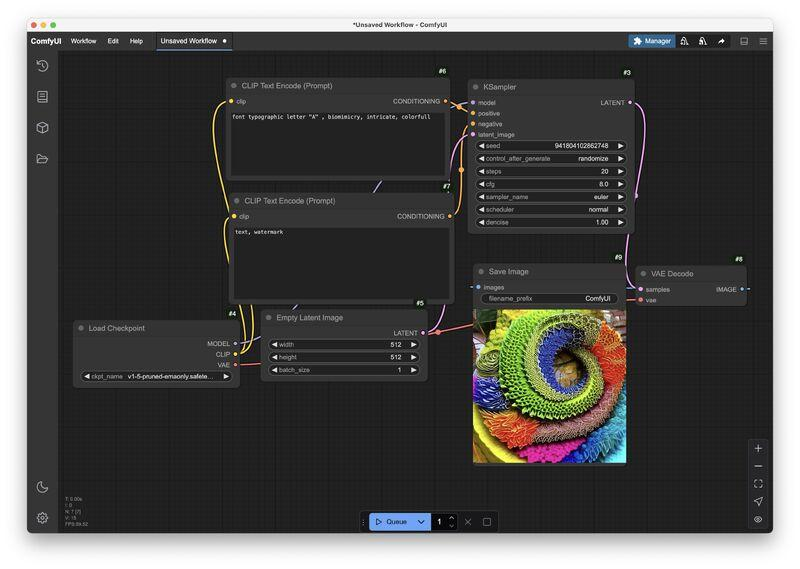
Task: Next scheduler option via right arrow
Action: (x=620, y=210)
